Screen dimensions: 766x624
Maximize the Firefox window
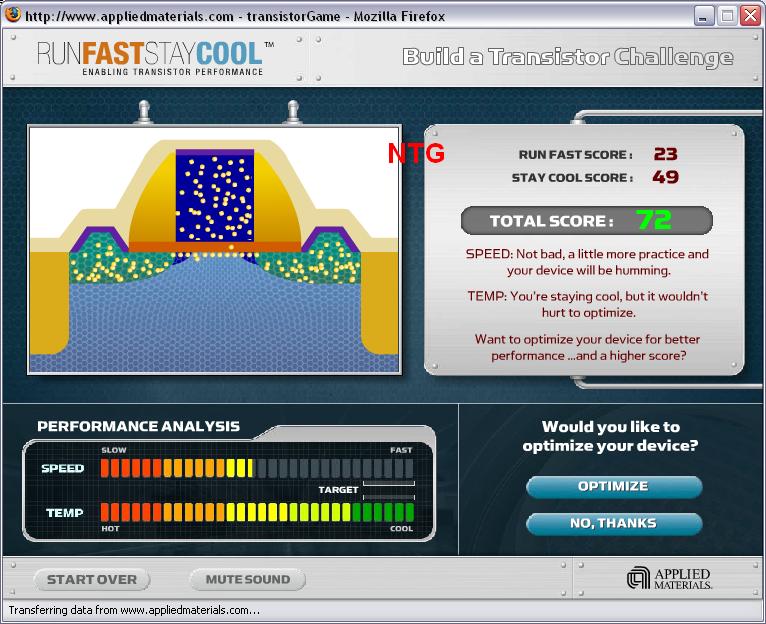[727, 16]
